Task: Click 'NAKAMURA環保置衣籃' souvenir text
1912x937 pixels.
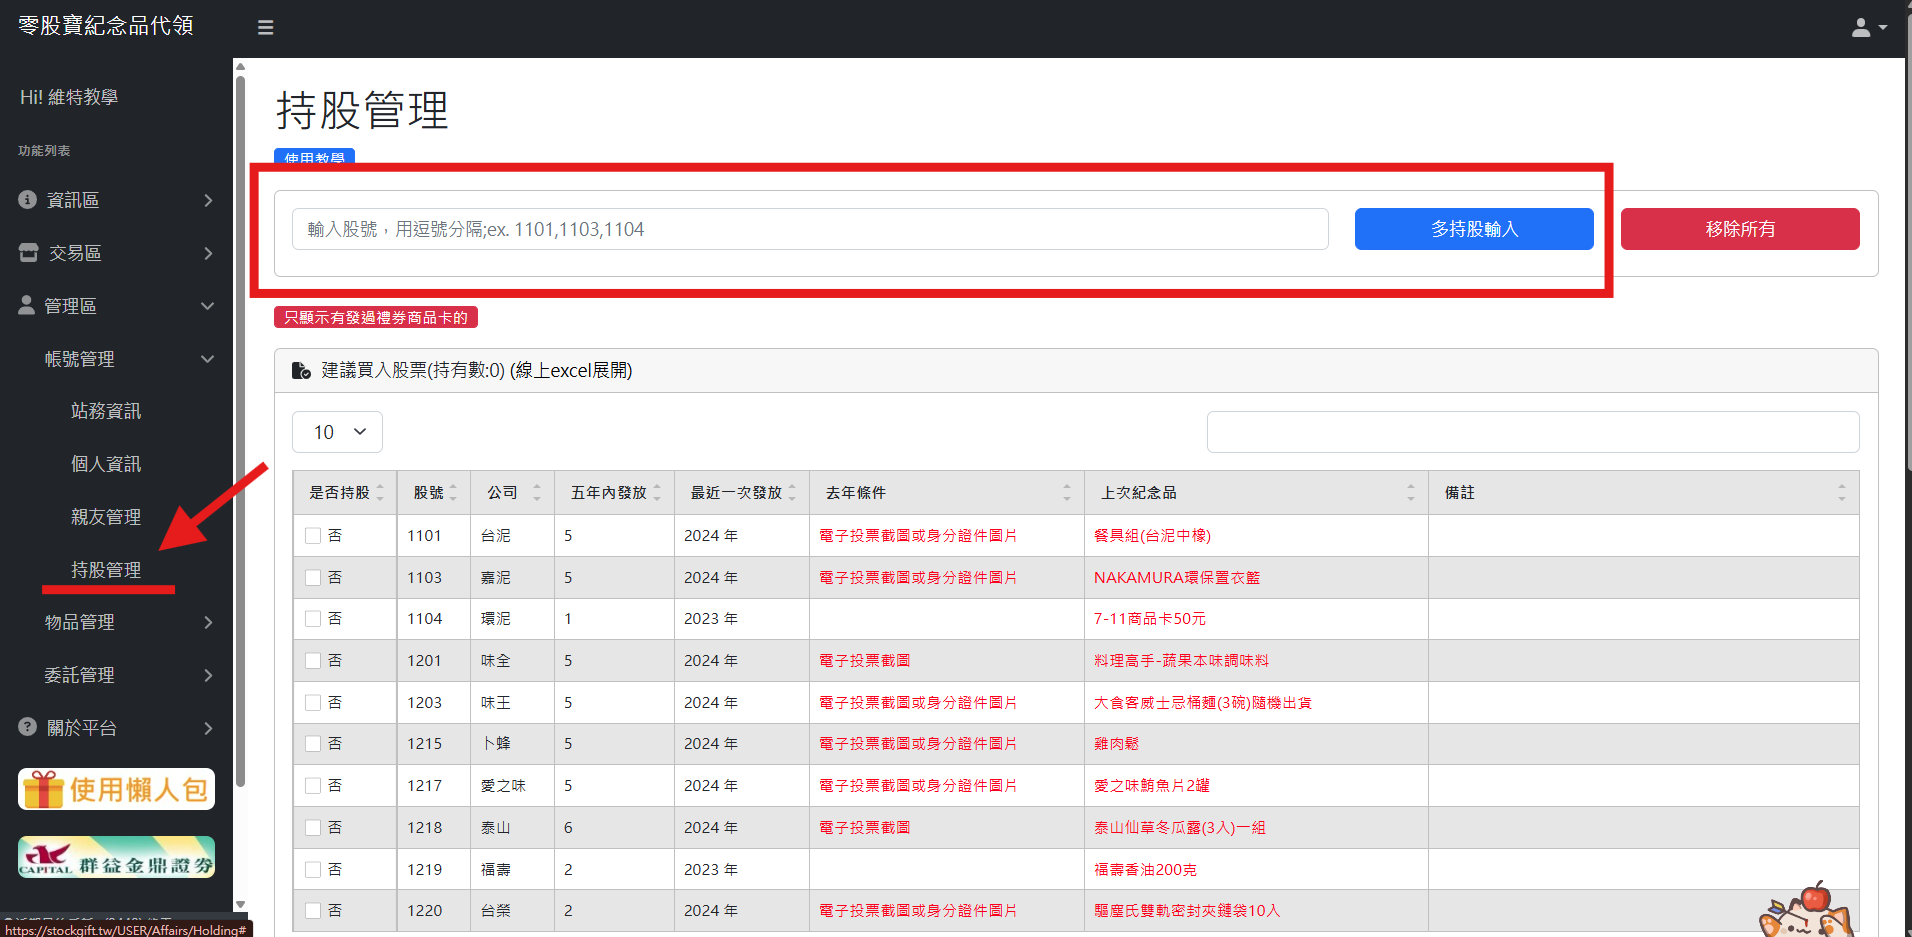Action: [1177, 578]
